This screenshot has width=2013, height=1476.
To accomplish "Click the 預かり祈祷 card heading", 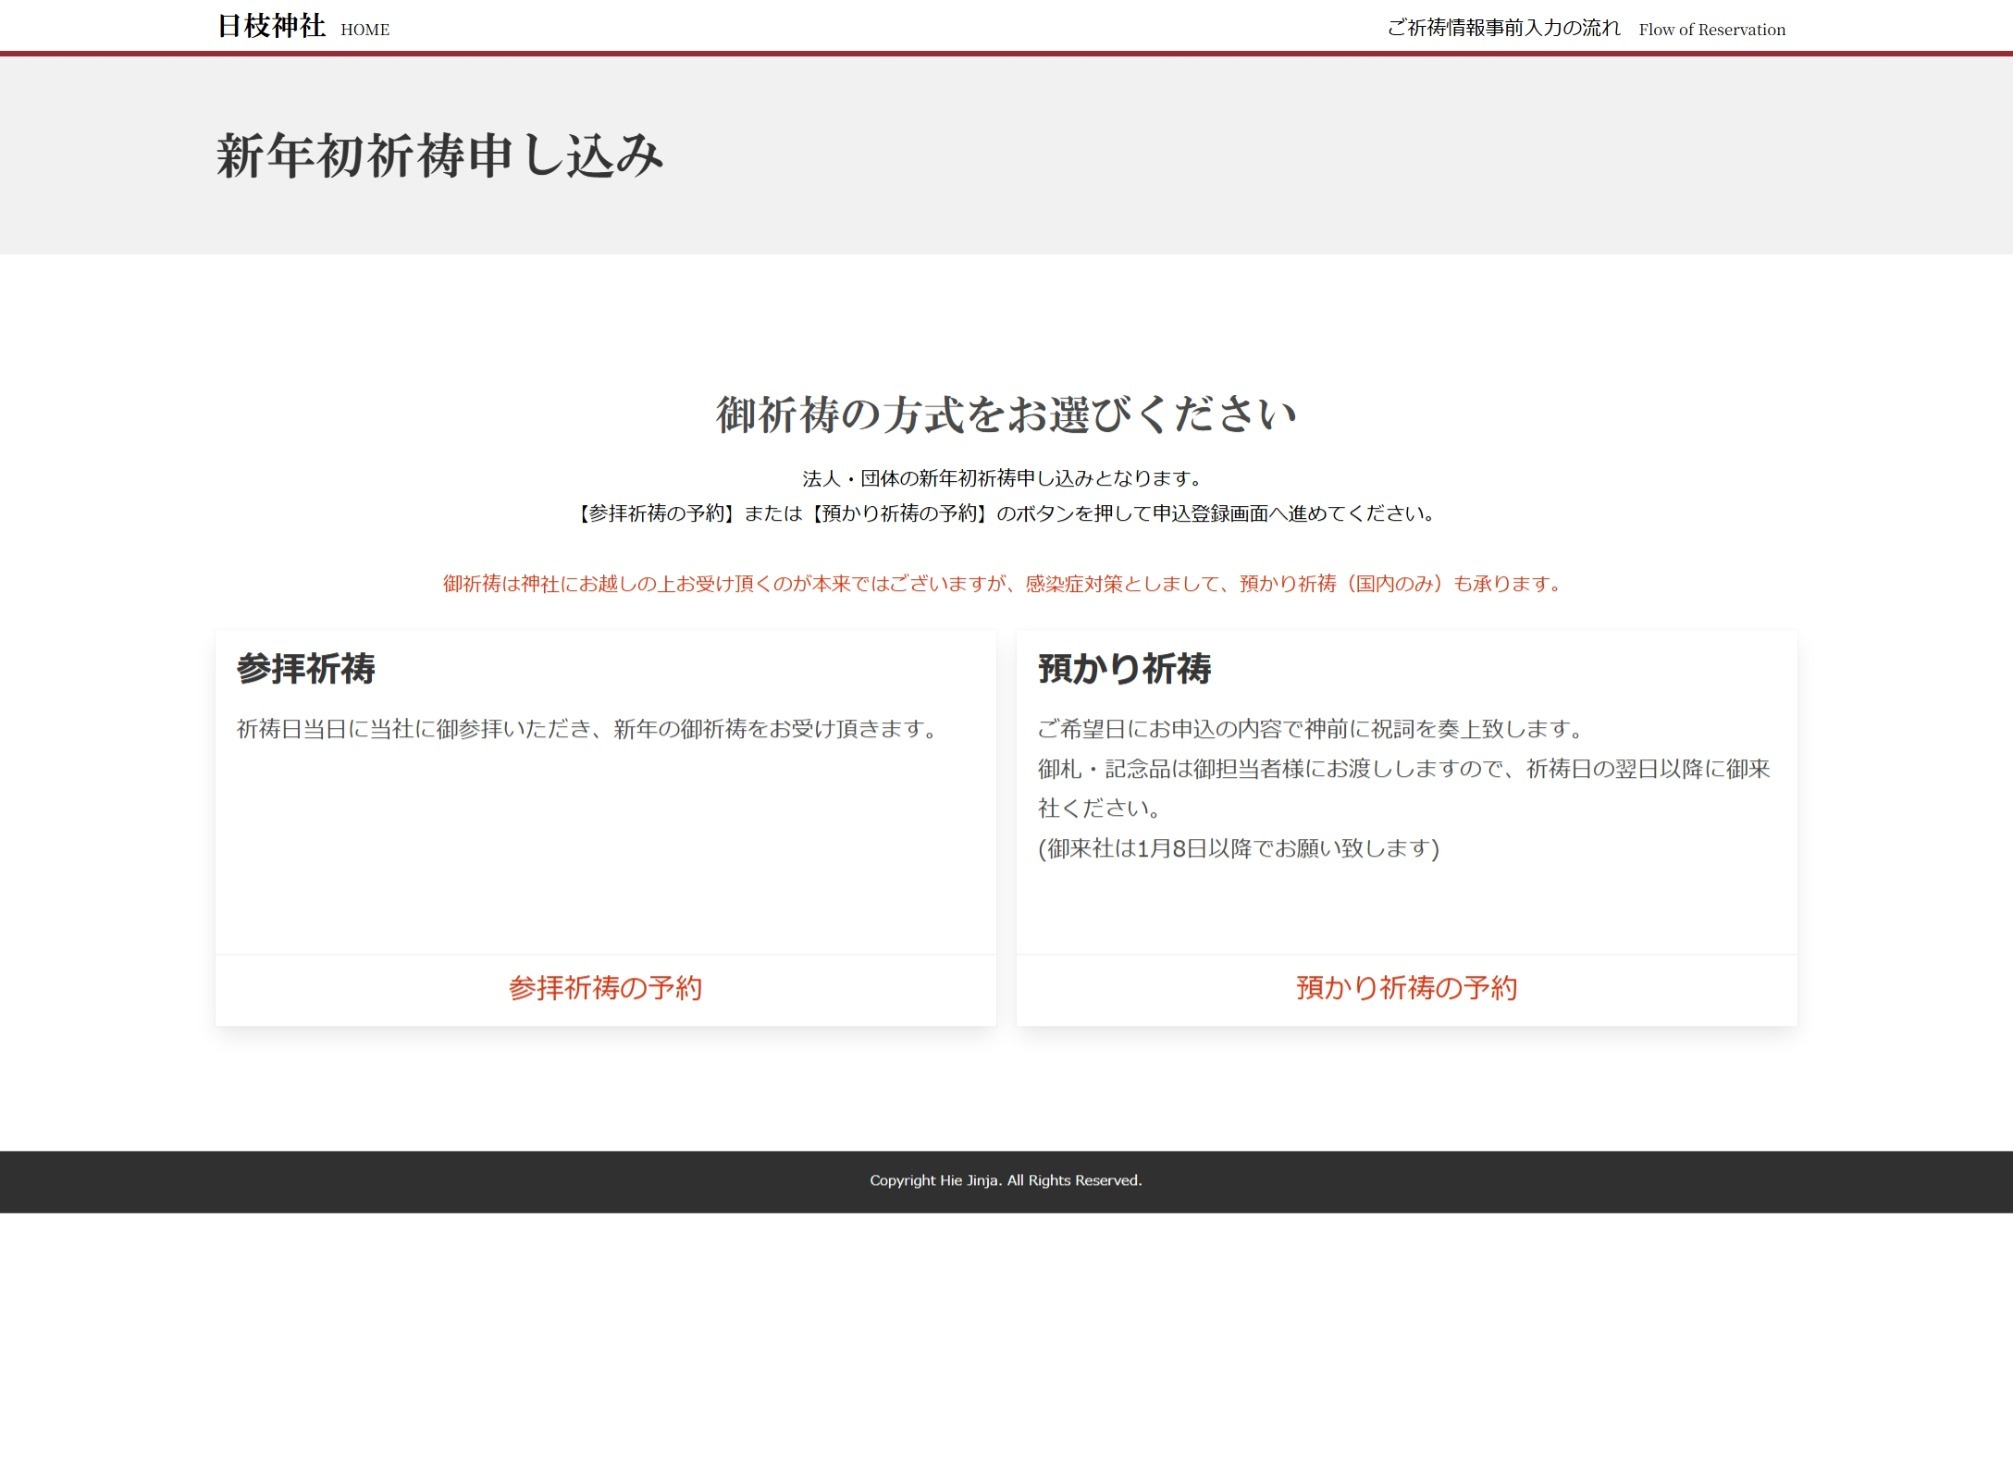I will pos(1124,668).
